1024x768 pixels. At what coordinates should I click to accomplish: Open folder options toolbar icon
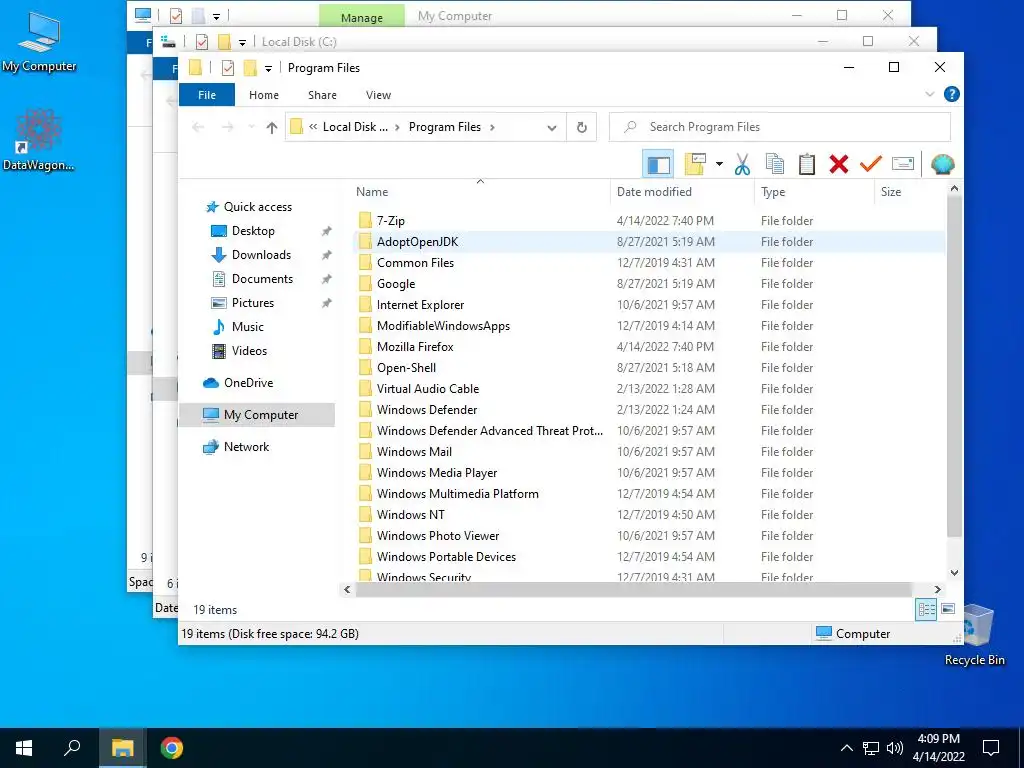tap(696, 164)
